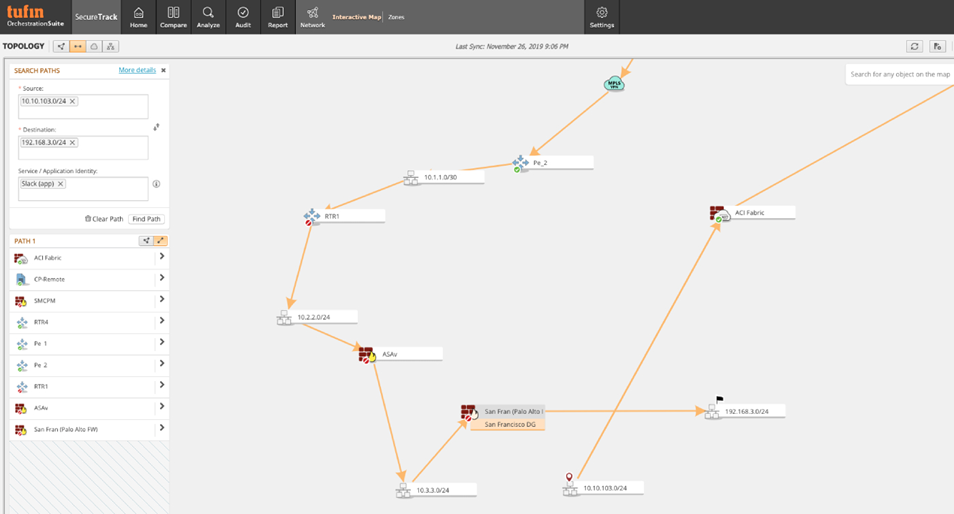954x514 pixels.
Task: Click the San Francisco DG label
Action: 510,425
